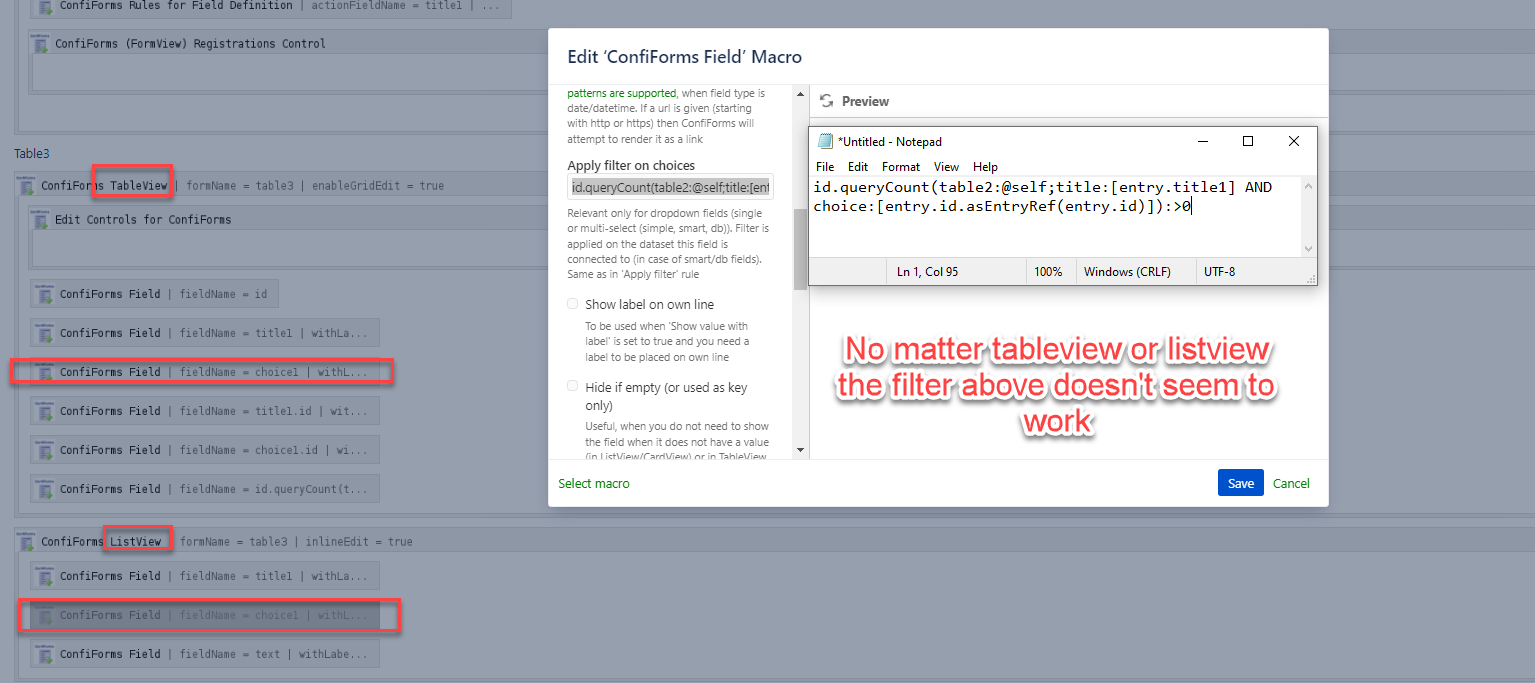Enable the 'Hide if empty' checkbox
This screenshot has height=683, width=1535.
tap(572, 386)
